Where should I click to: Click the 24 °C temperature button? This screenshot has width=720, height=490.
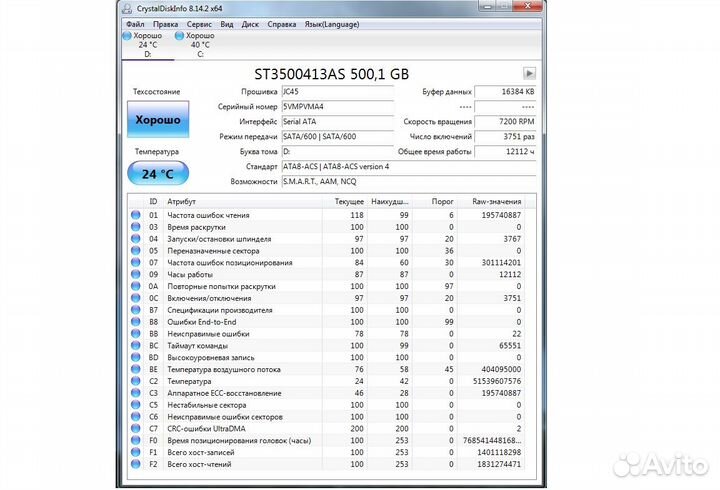158,174
